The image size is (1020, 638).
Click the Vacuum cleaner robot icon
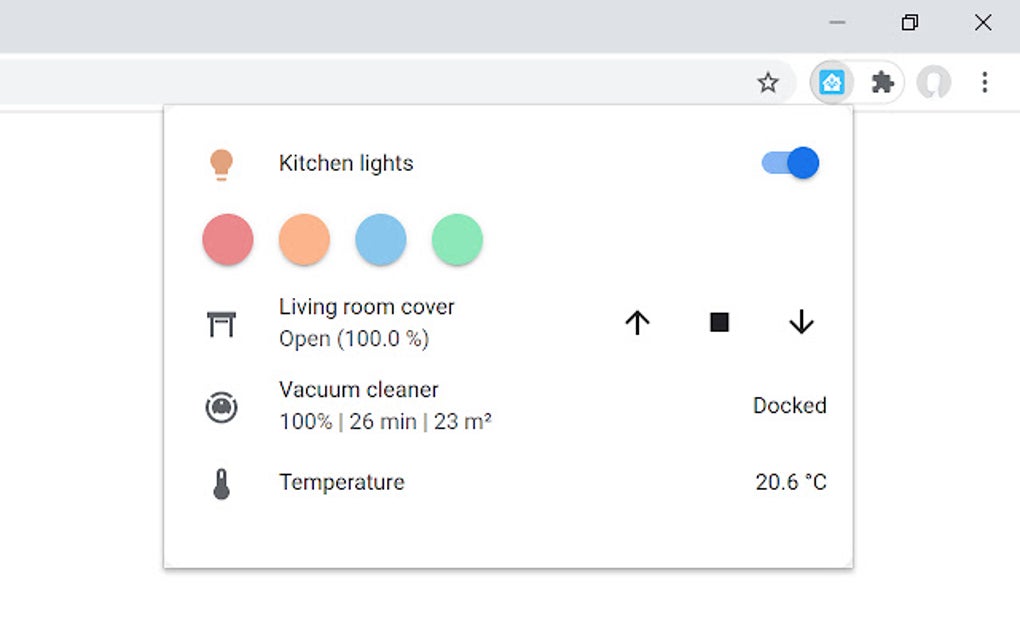point(221,406)
